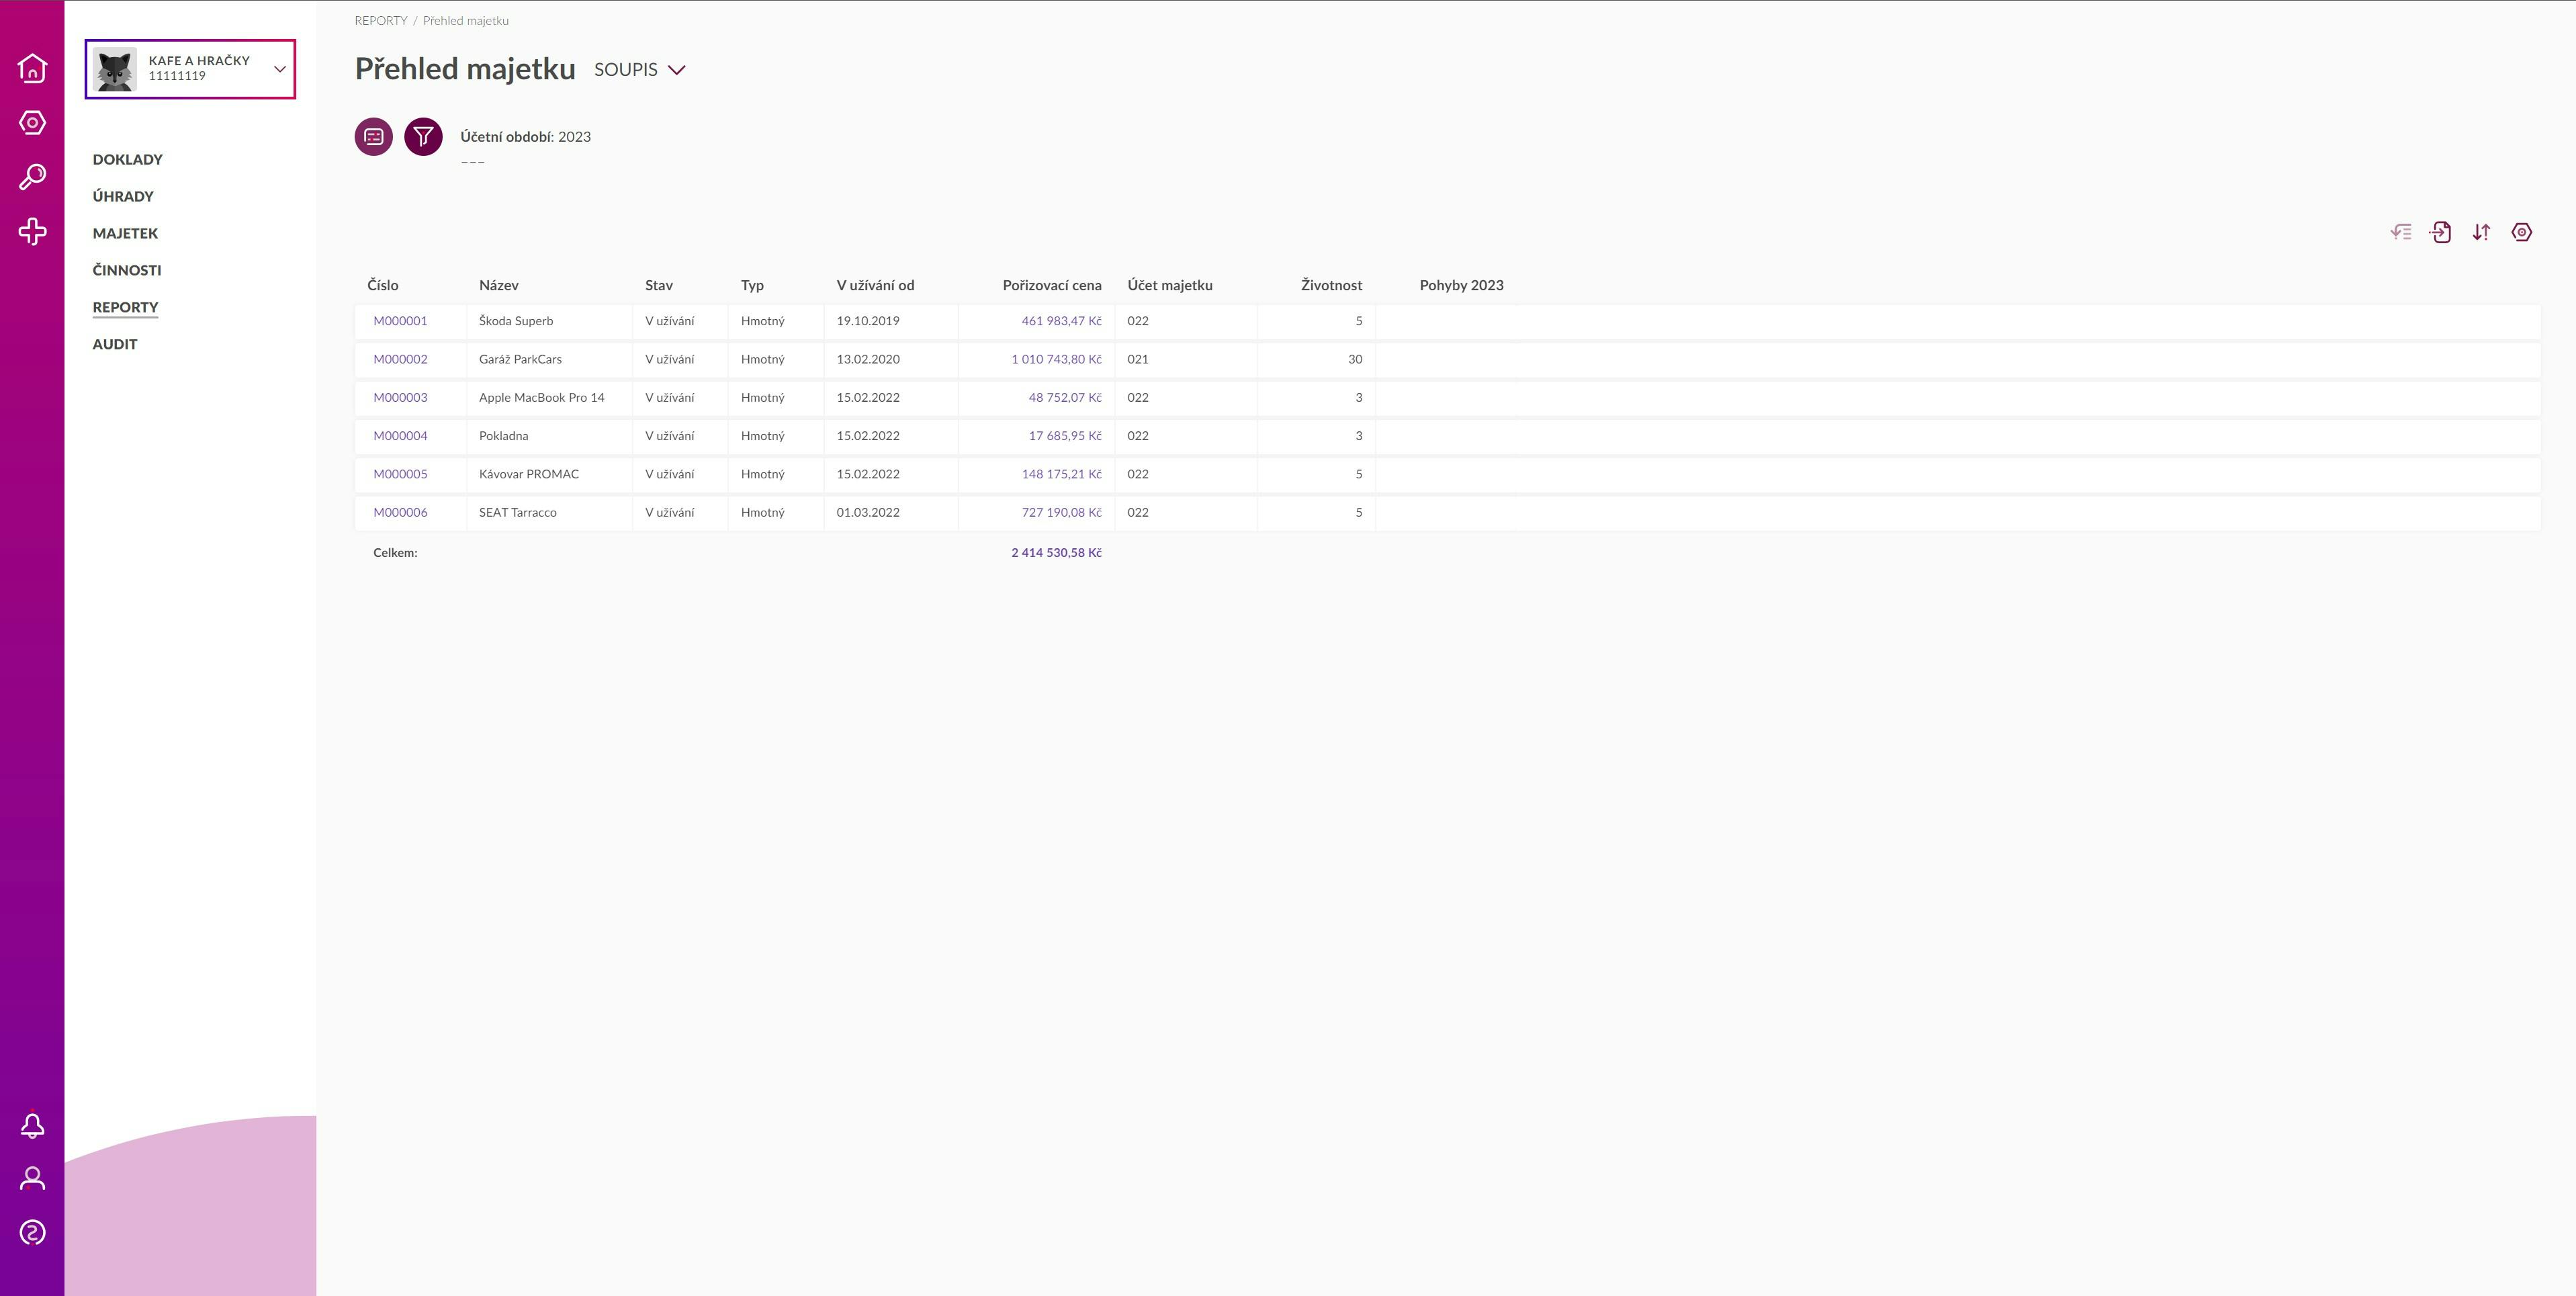Click the round list view icon button
The width and height of the screenshot is (2576, 1296).
point(374,136)
